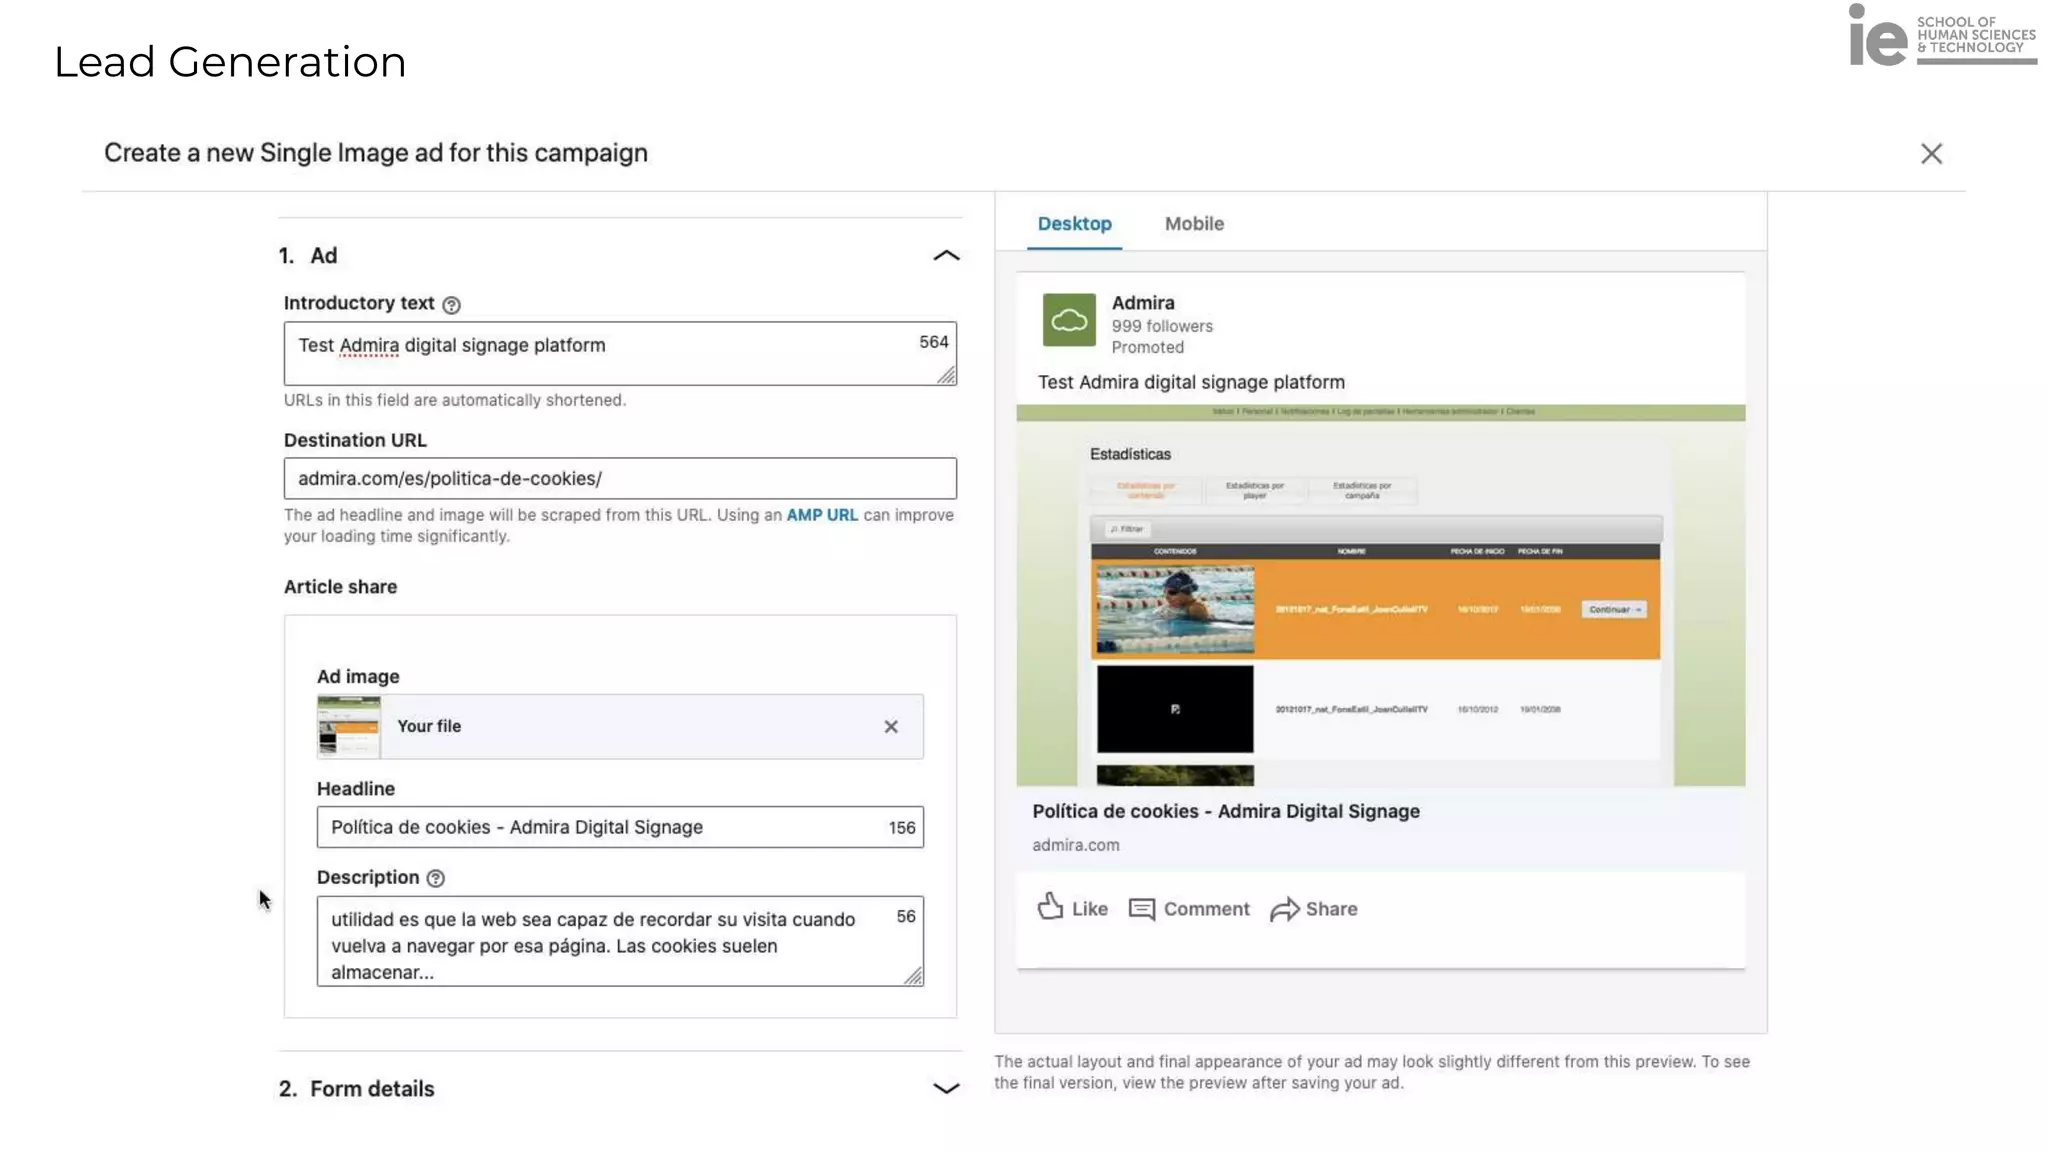Switch to the Mobile preview tab

click(1193, 224)
